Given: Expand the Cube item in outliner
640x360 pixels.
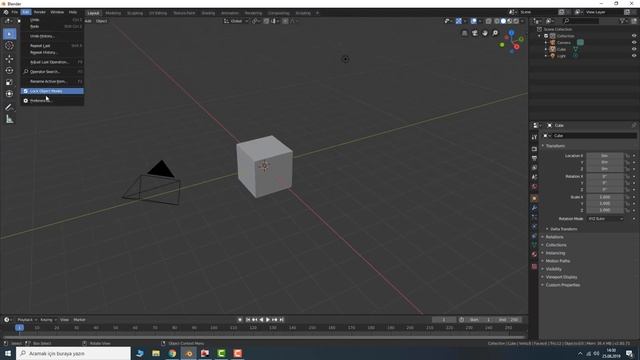Looking at the screenshot, I should coord(546,49).
